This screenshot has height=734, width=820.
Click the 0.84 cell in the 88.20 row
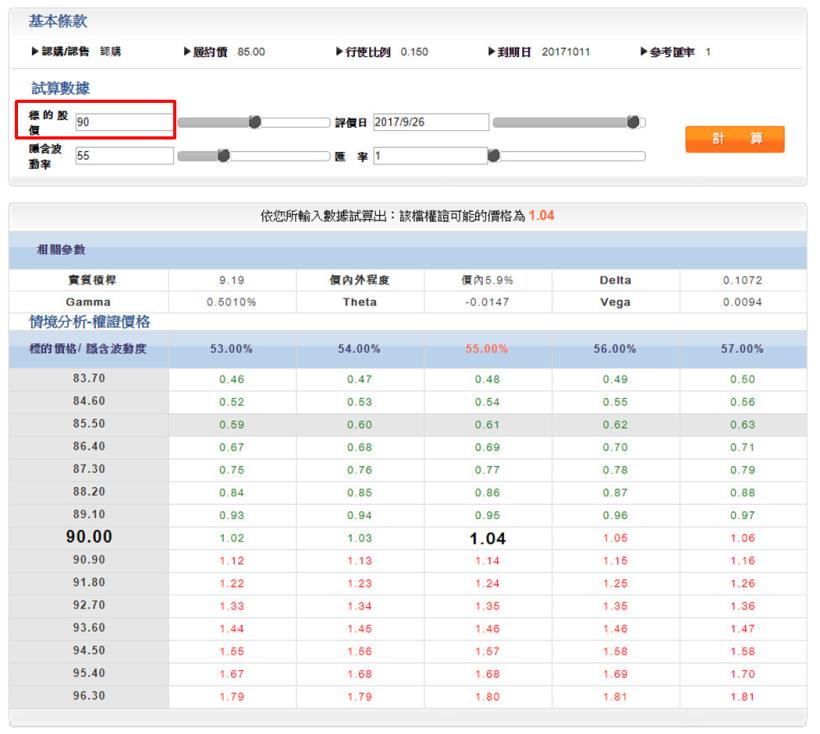coord(232,493)
